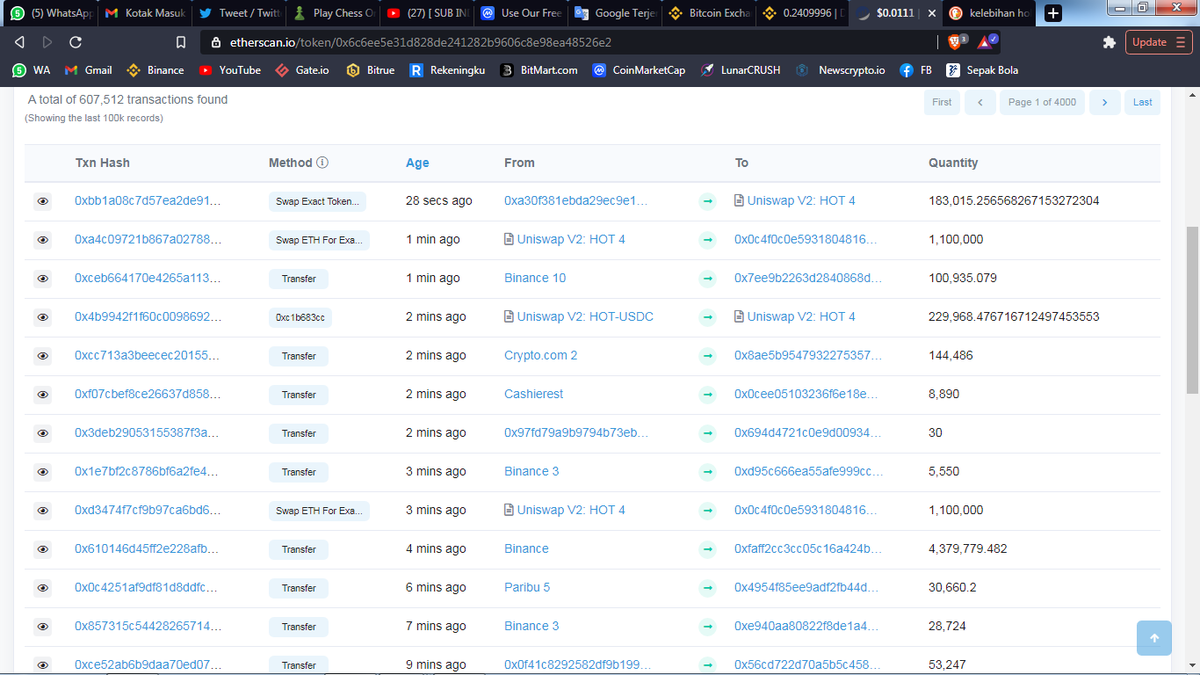Select quantity 4,379,779.482
The image size is (1200, 675).
point(968,549)
